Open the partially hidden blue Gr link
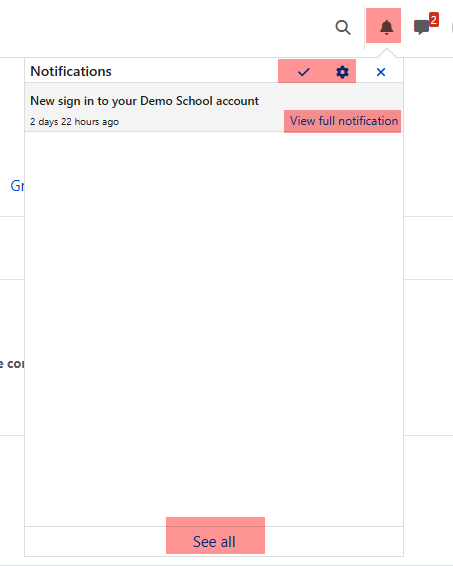 pyautogui.click(x=17, y=186)
